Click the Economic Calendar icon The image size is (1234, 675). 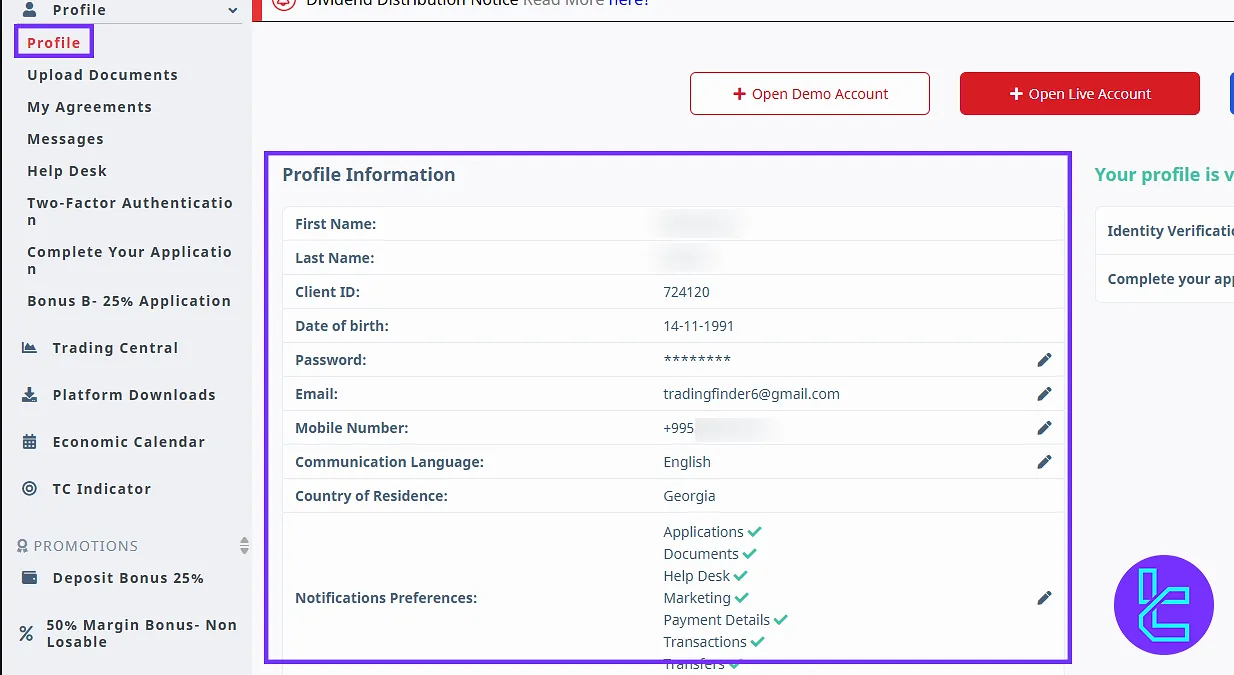pyautogui.click(x=30, y=442)
